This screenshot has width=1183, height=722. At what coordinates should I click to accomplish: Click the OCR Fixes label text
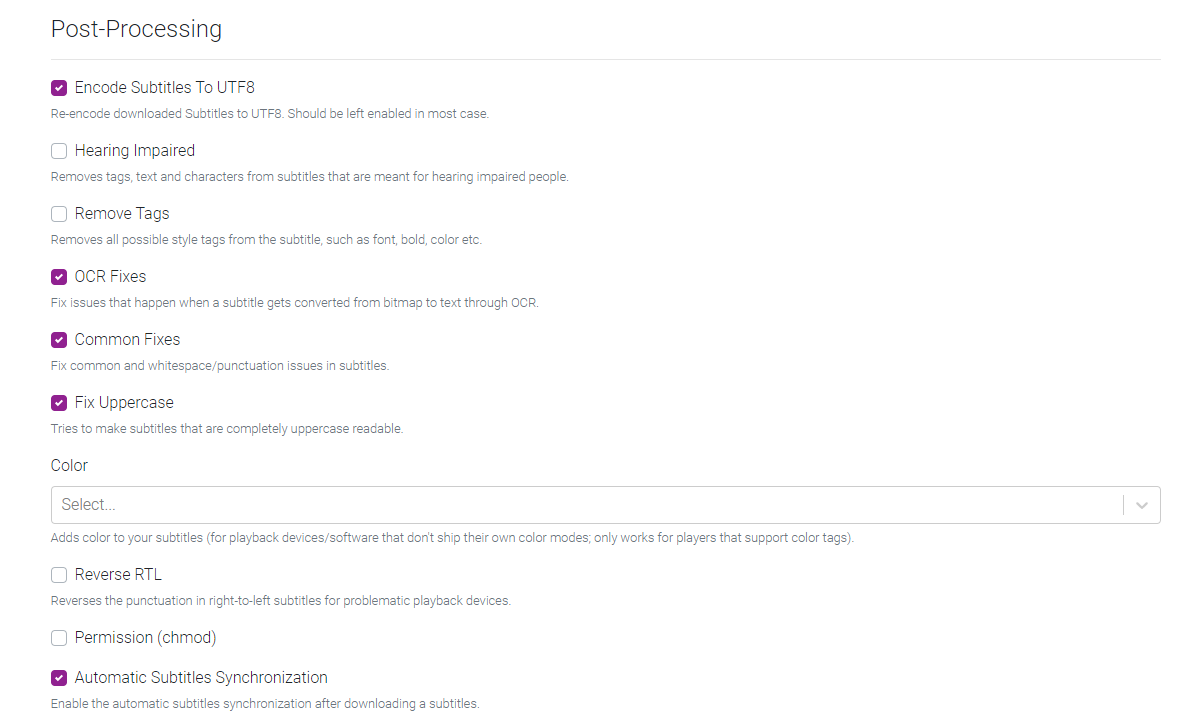[110, 276]
